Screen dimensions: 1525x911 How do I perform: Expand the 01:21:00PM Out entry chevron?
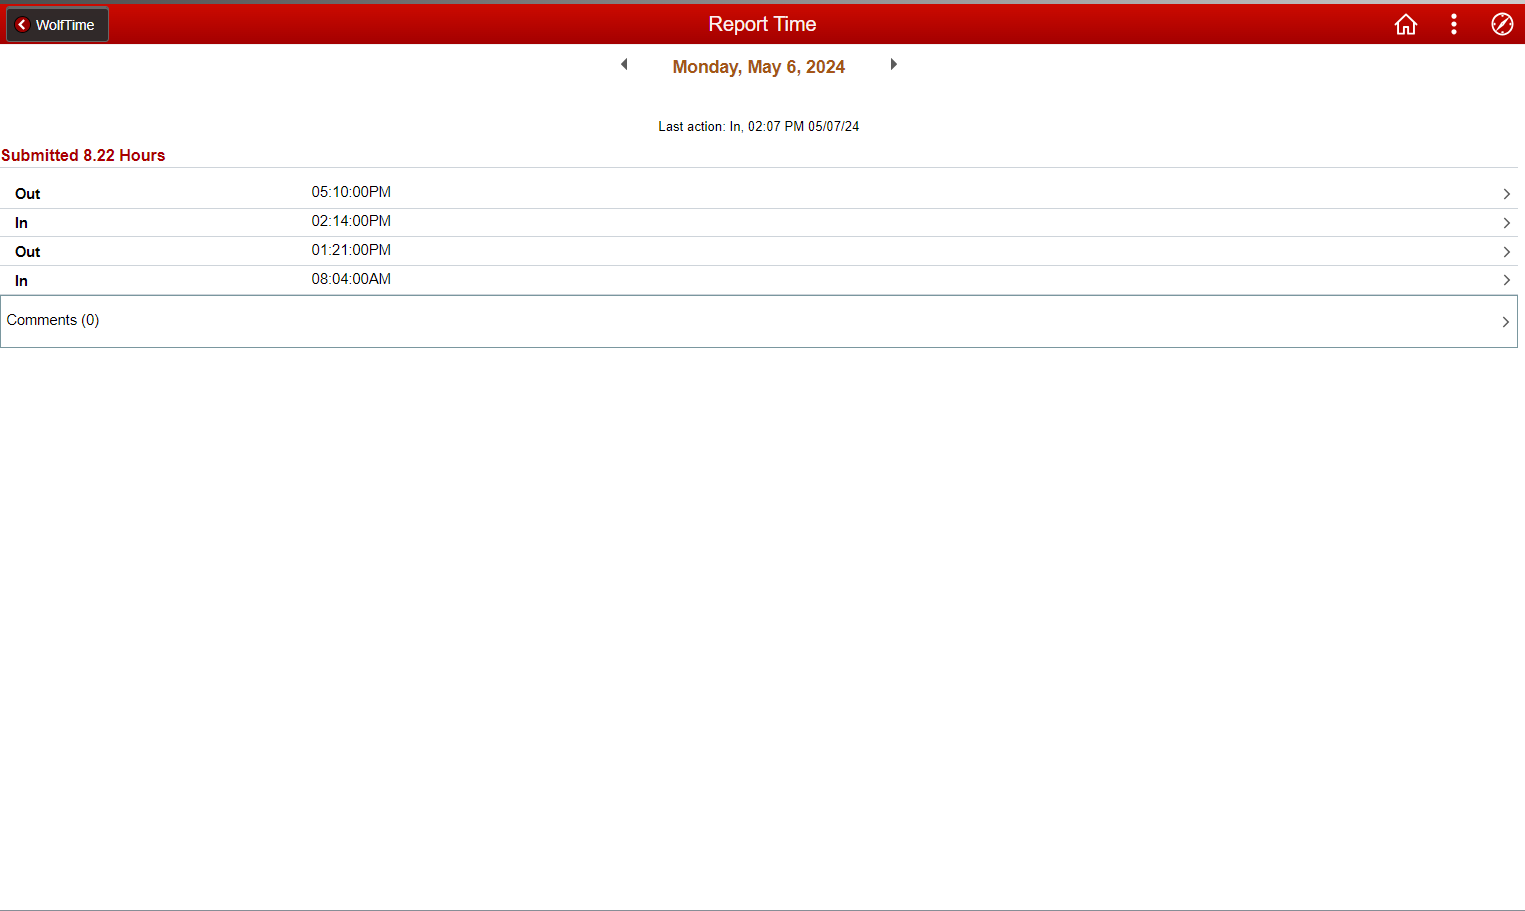1506,252
